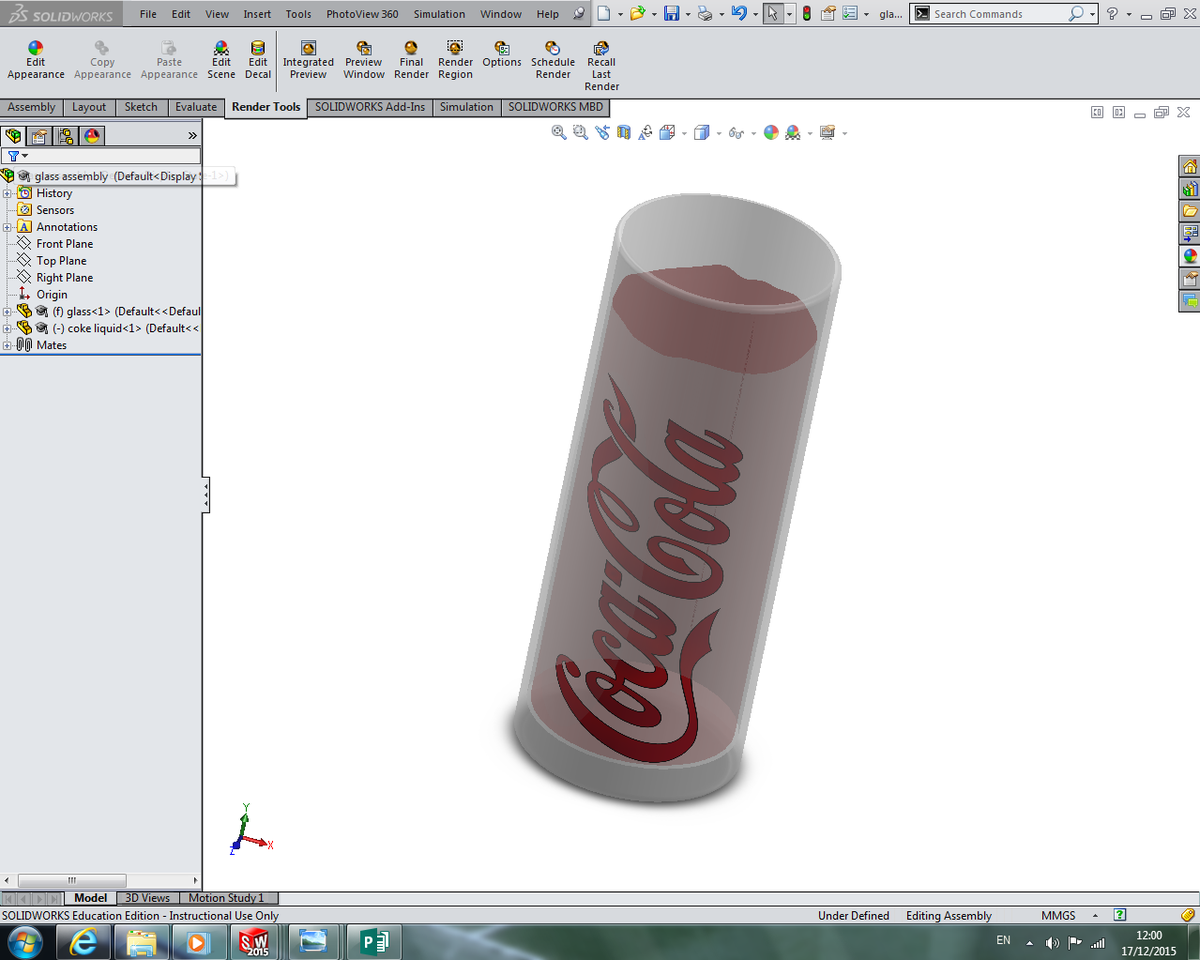
Task: Start Integrated Preview render
Action: [308, 60]
